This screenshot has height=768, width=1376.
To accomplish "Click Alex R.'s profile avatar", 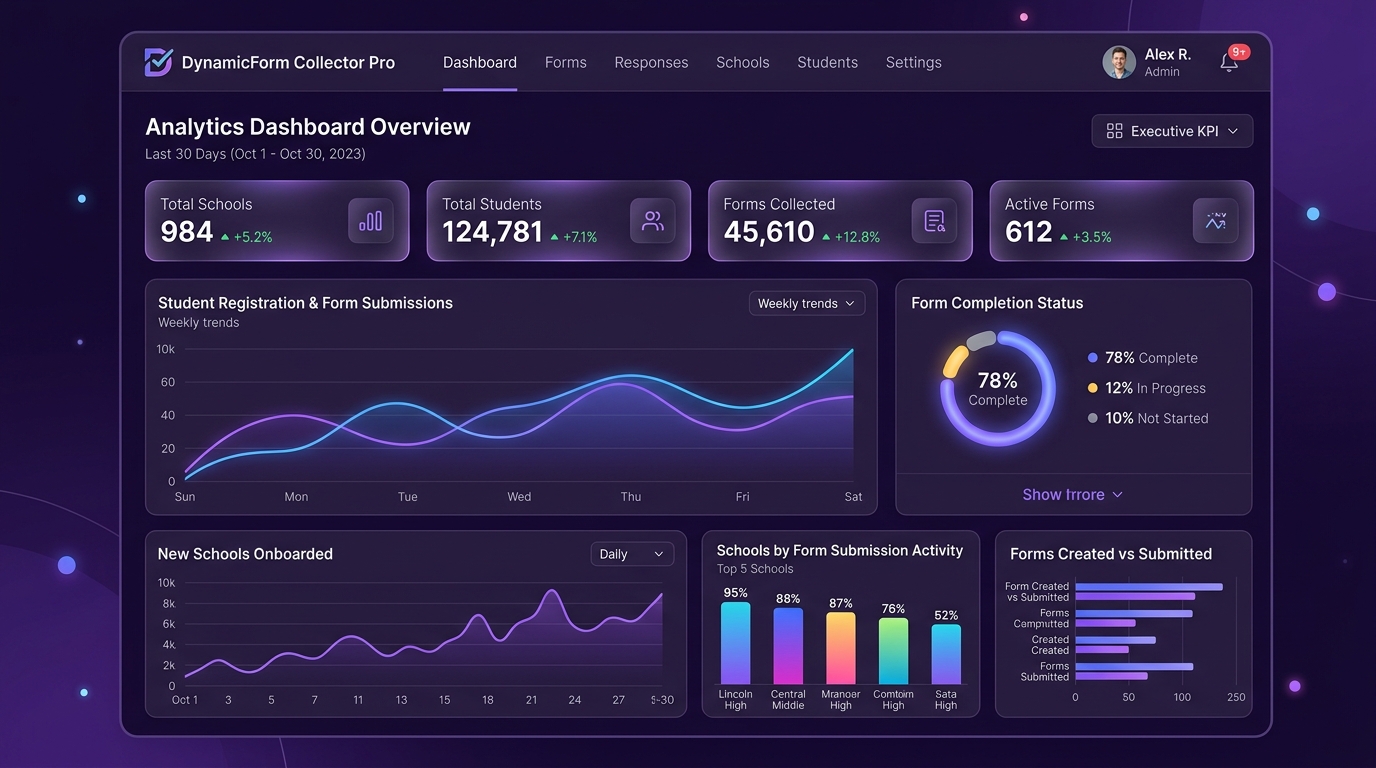I will 1118,62.
